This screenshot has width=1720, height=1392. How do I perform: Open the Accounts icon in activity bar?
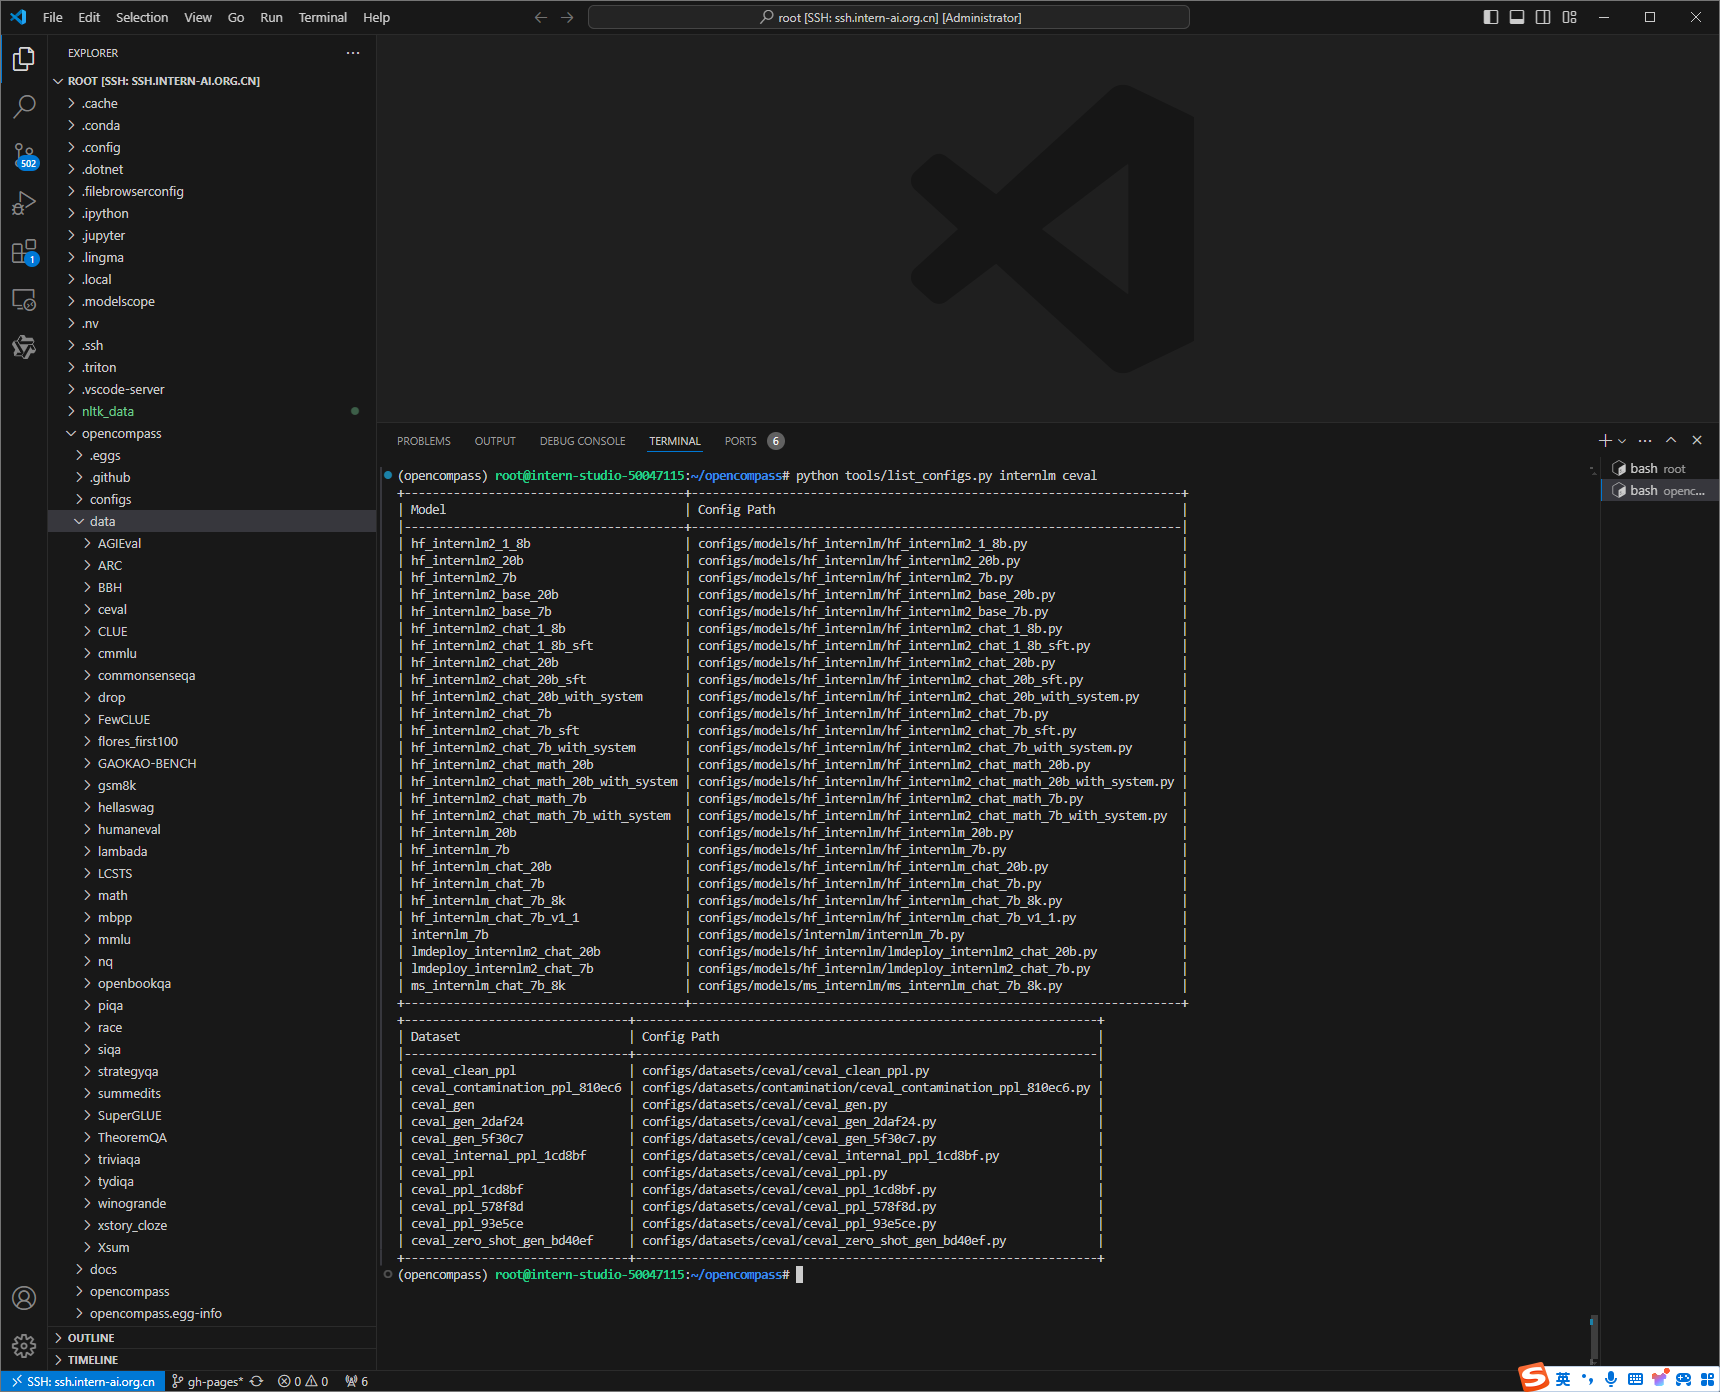click(24, 1298)
